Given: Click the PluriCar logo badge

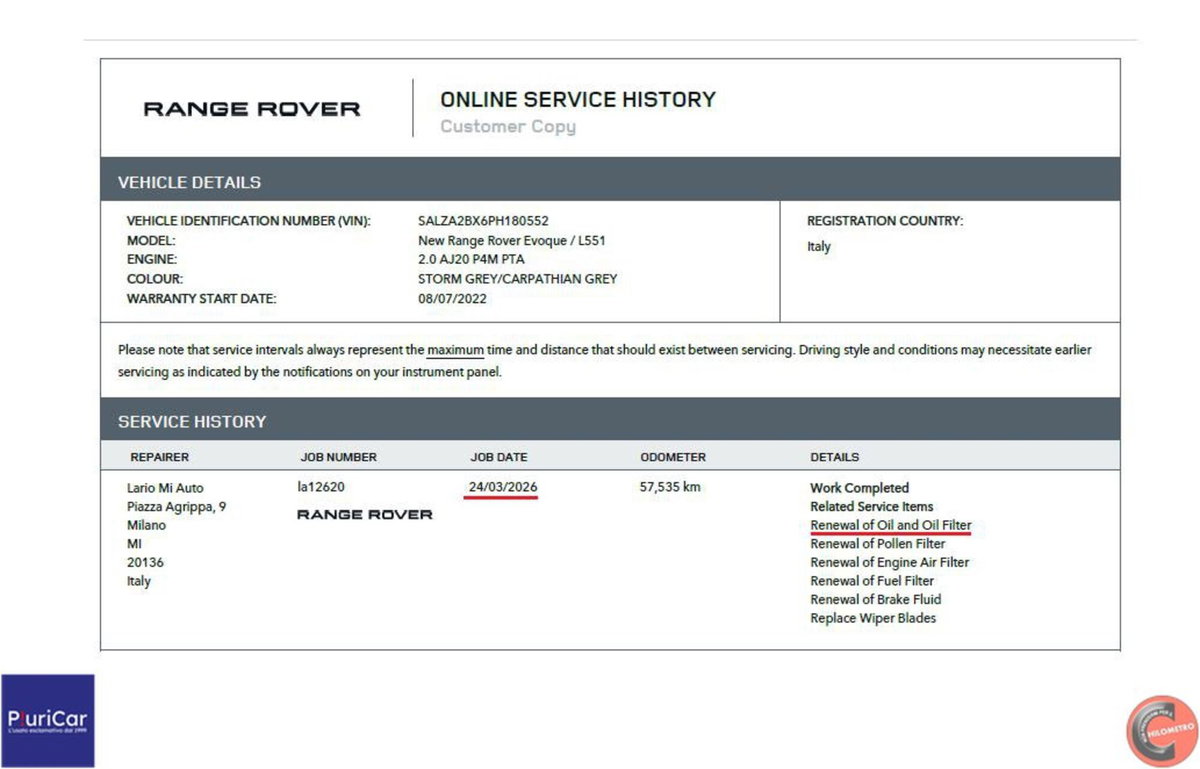Looking at the screenshot, I should click(x=48, y=720).
